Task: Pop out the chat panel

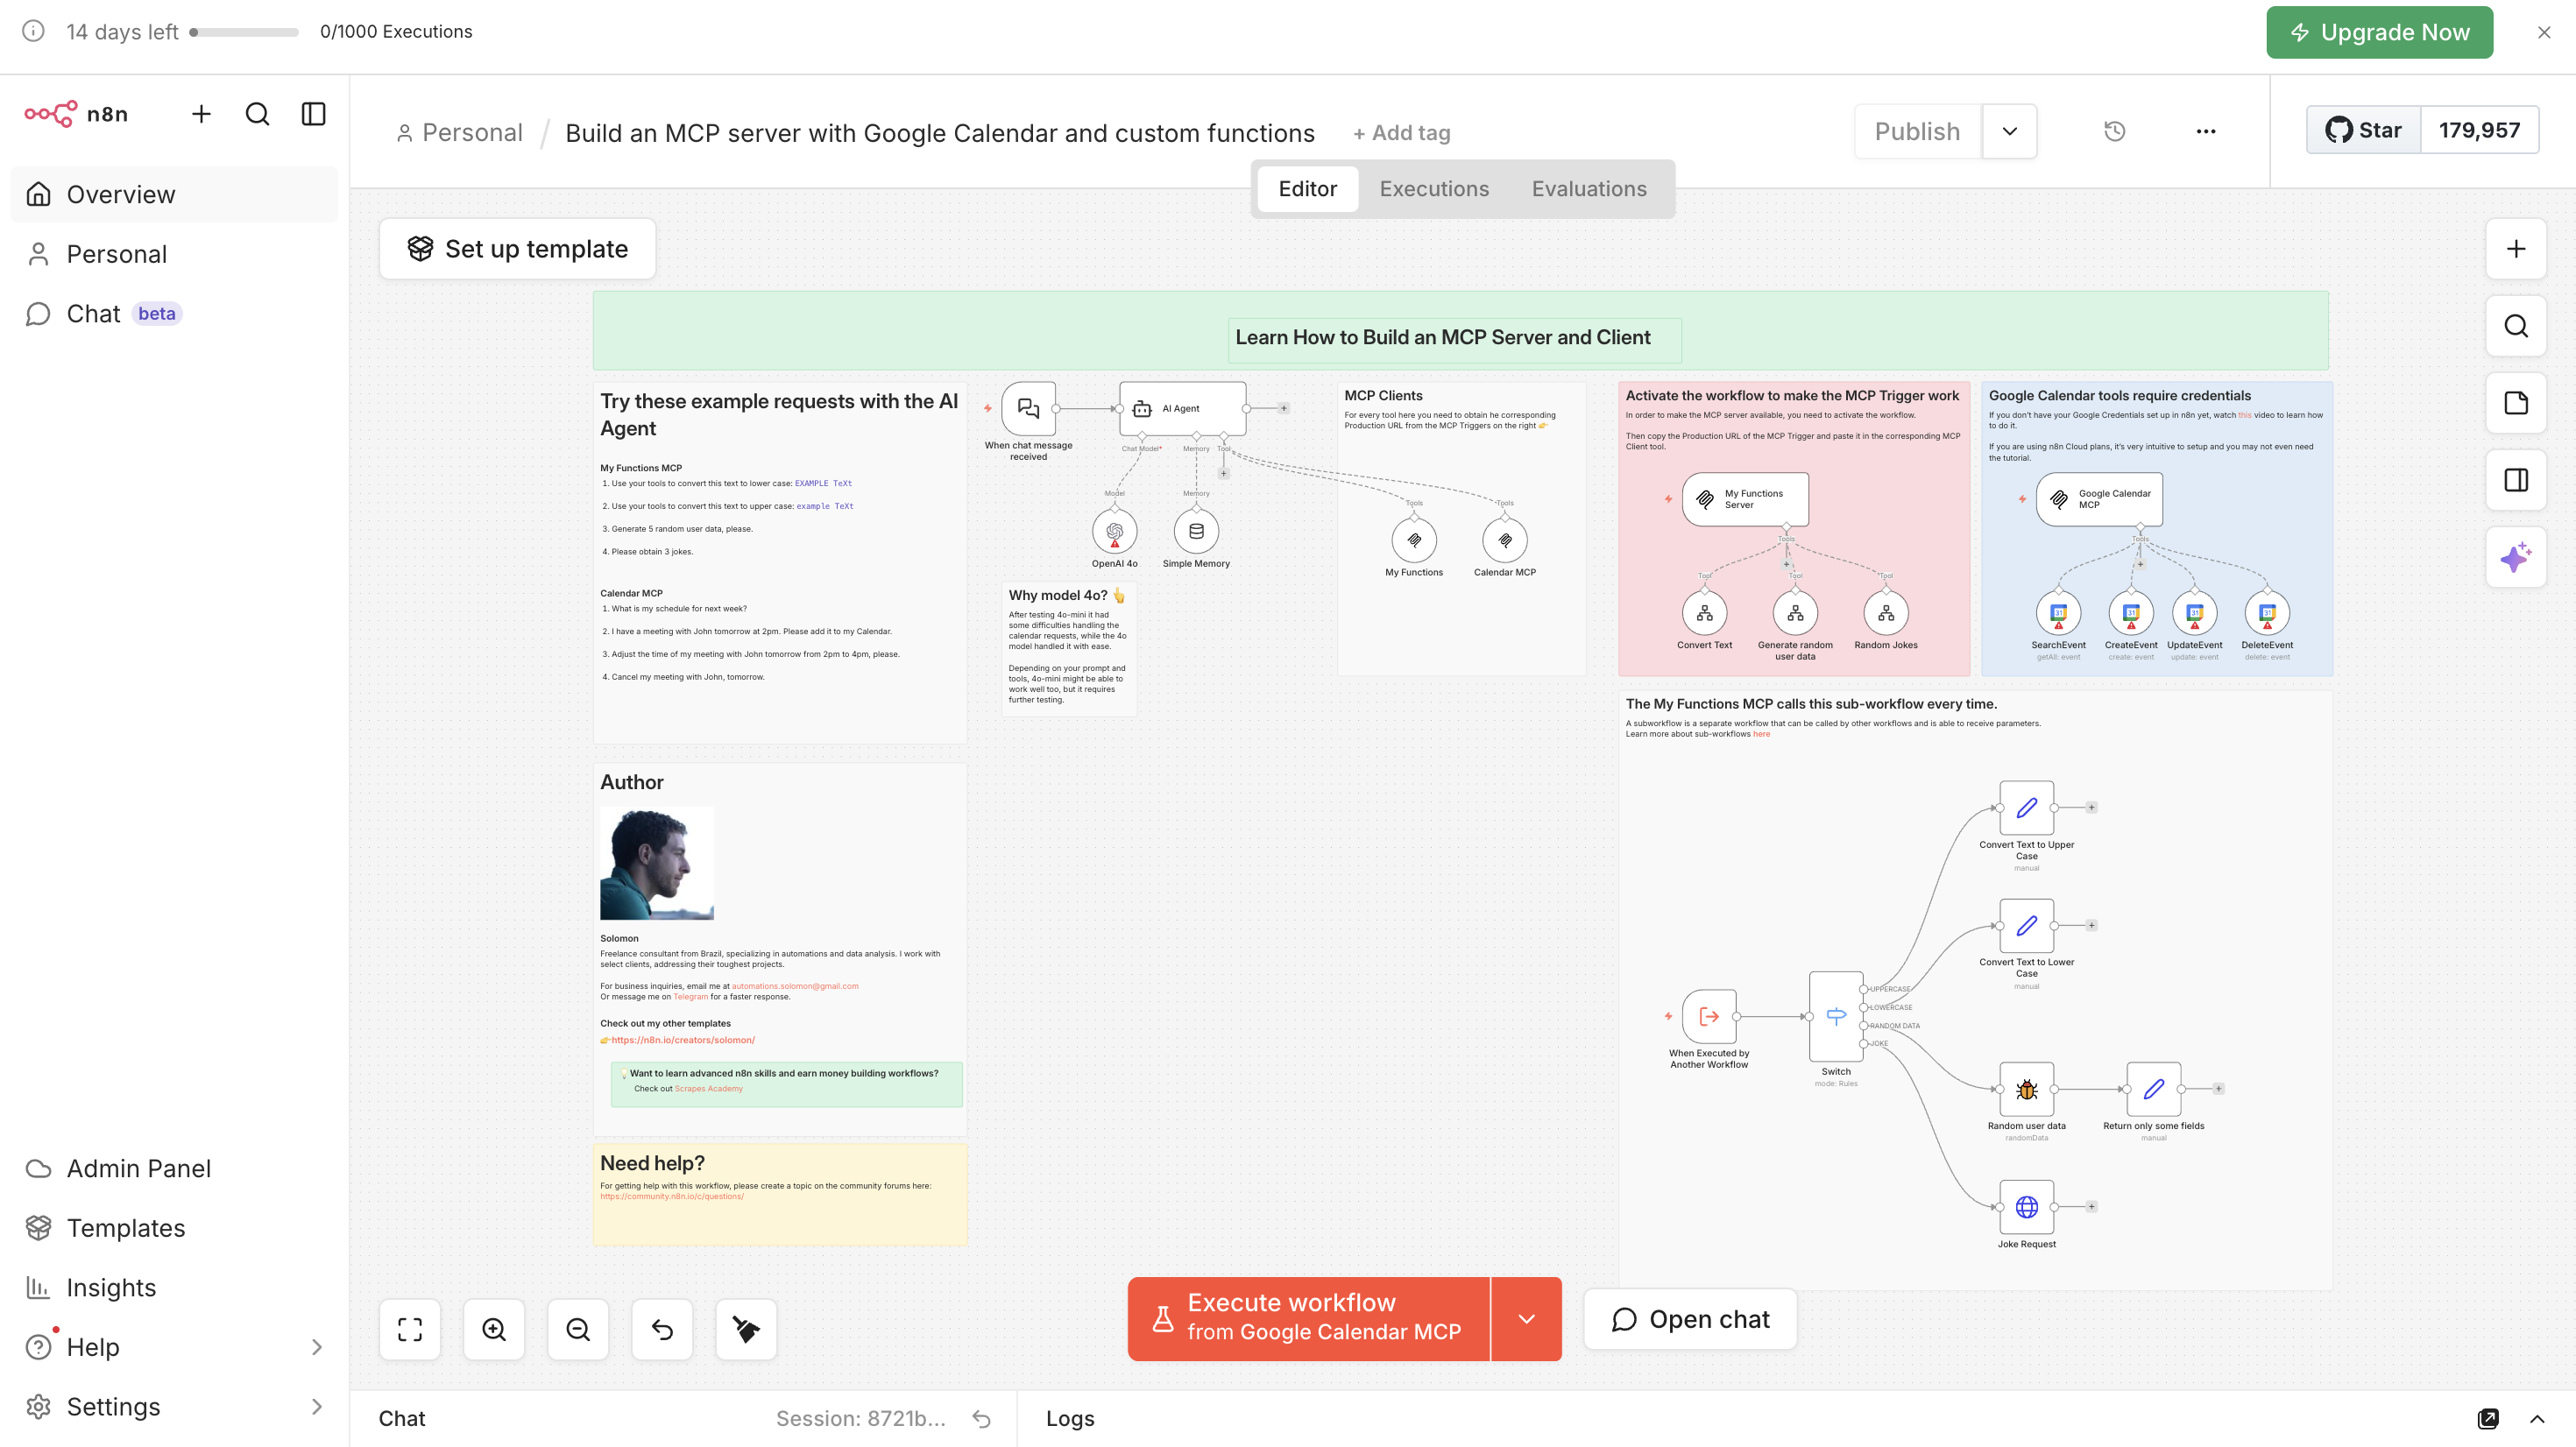Action: click(x=2488, y=1418)
